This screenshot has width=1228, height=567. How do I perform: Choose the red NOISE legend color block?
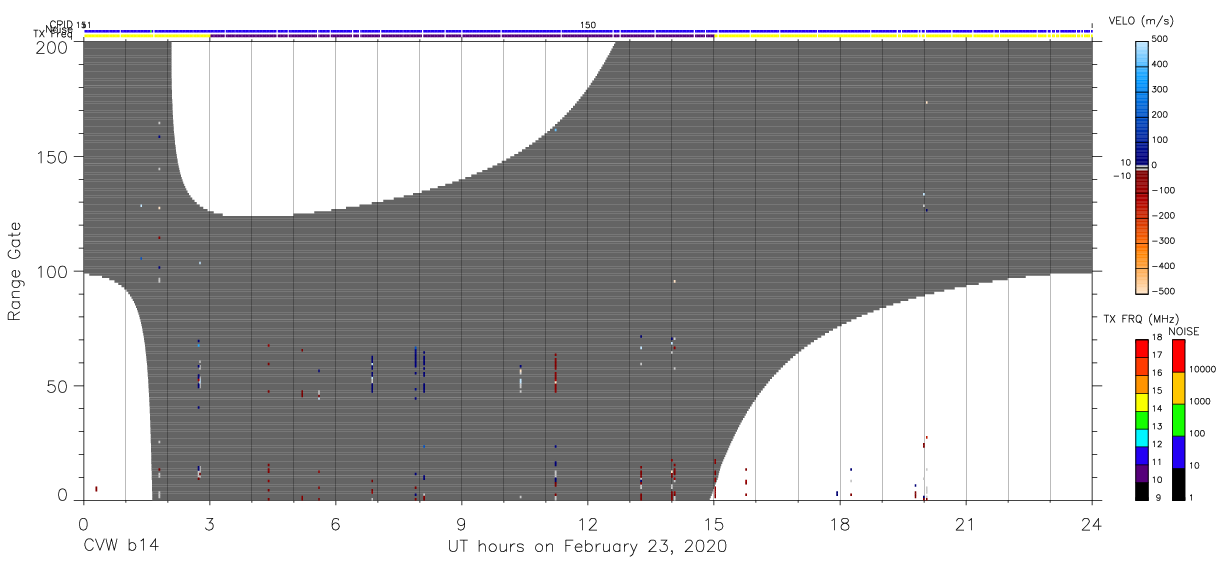1179,355
